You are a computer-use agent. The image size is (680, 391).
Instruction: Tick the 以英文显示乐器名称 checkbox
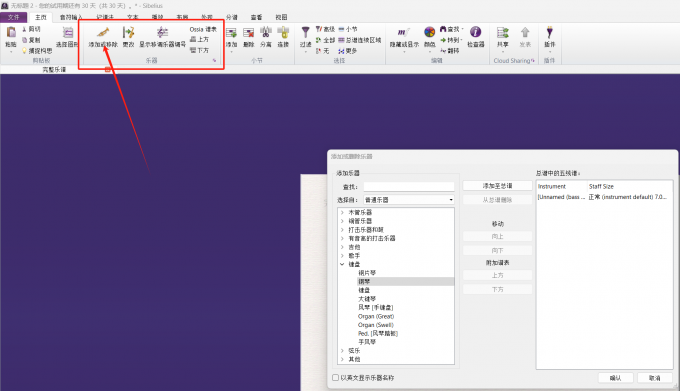click(x=335, y=378)
